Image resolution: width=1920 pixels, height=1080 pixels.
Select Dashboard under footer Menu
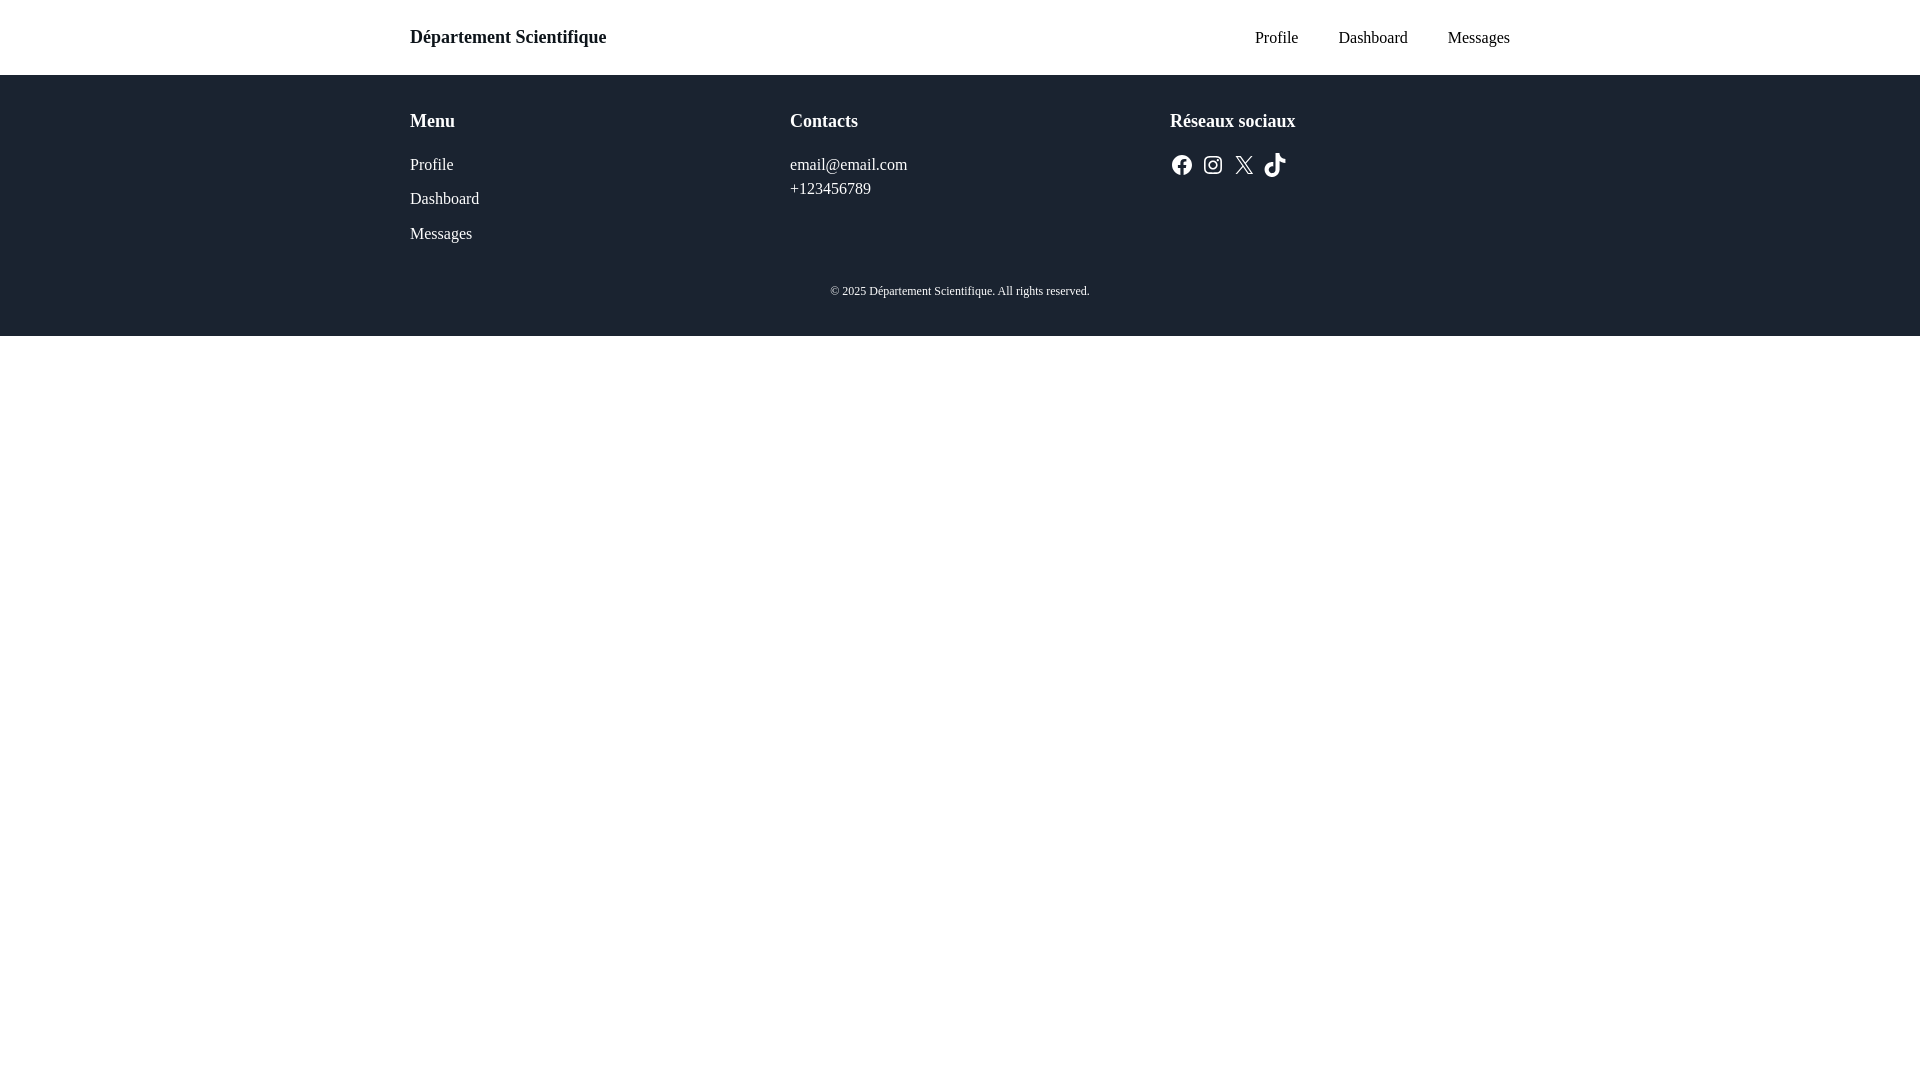click(444, 199)
